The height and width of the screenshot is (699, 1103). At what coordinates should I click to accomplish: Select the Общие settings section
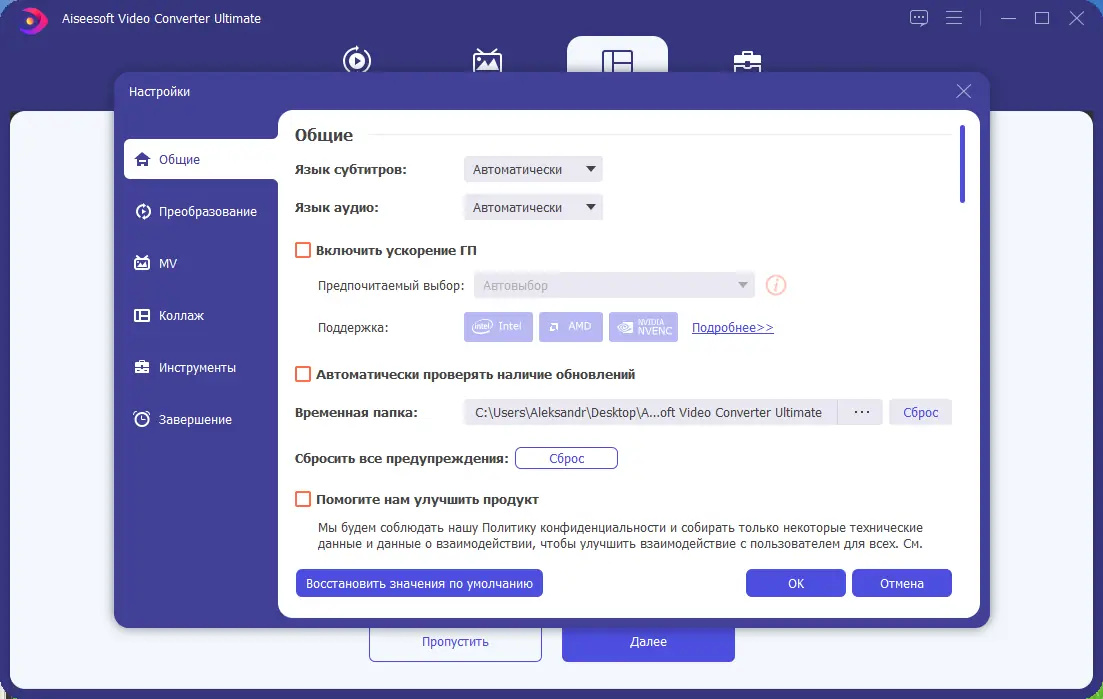pyautogui.click(x=200, y=160)
